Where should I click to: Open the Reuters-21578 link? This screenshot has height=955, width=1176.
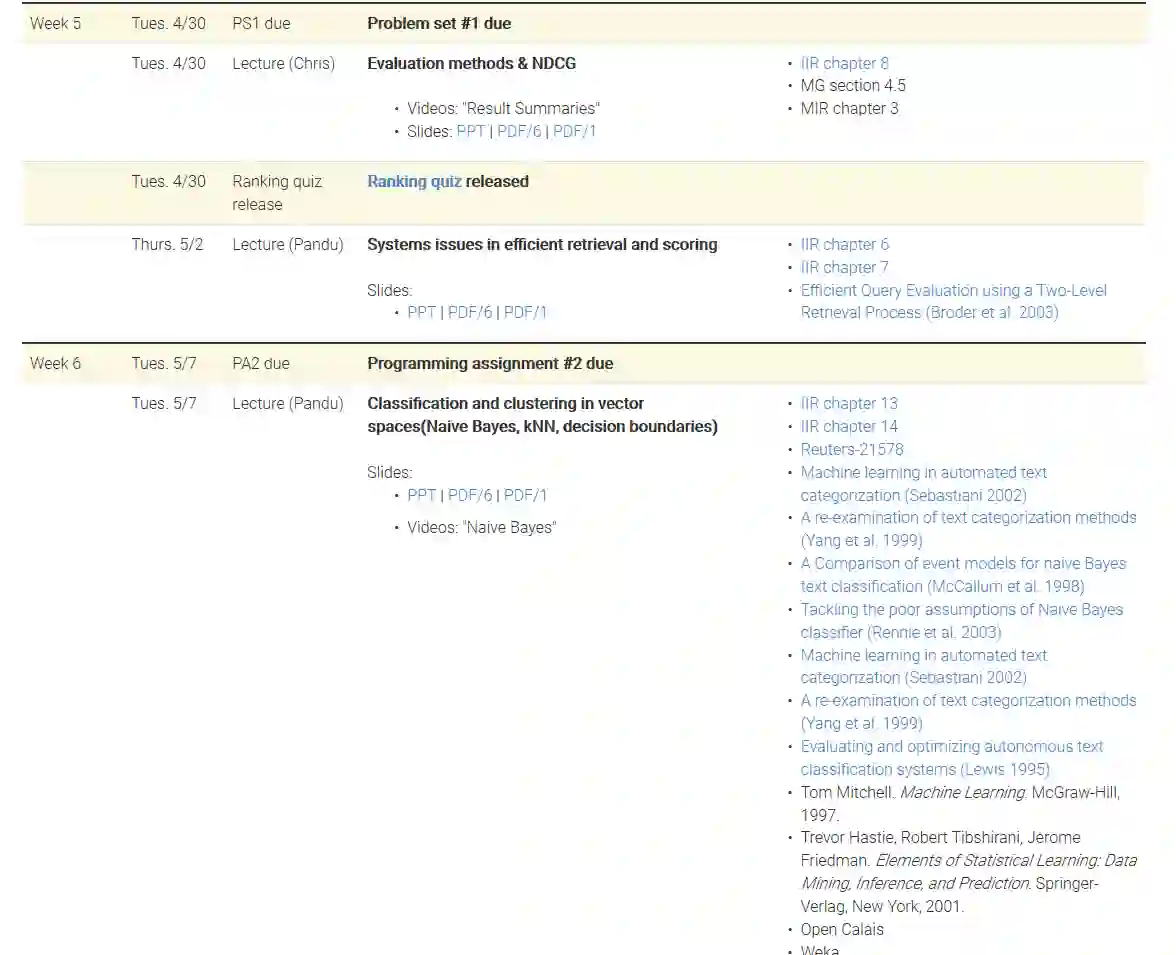point(851,450)
